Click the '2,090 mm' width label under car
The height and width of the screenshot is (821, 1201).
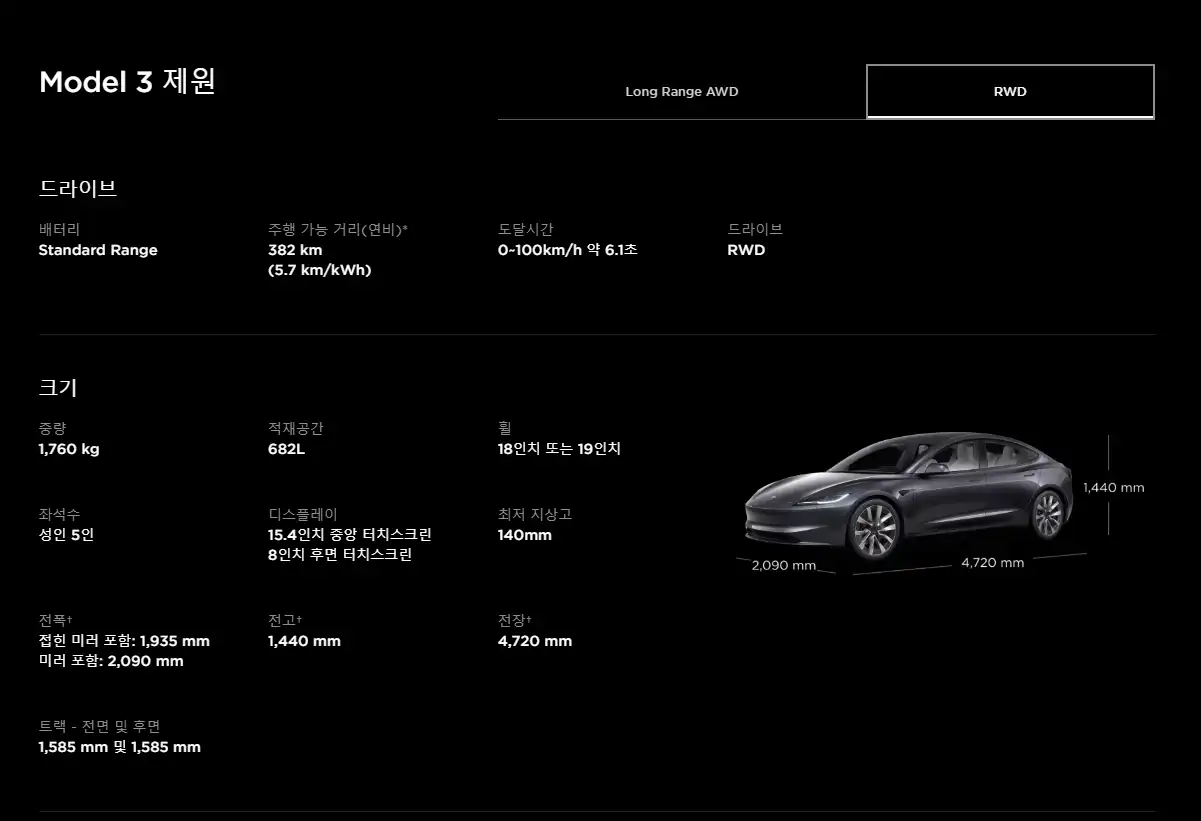784,565
